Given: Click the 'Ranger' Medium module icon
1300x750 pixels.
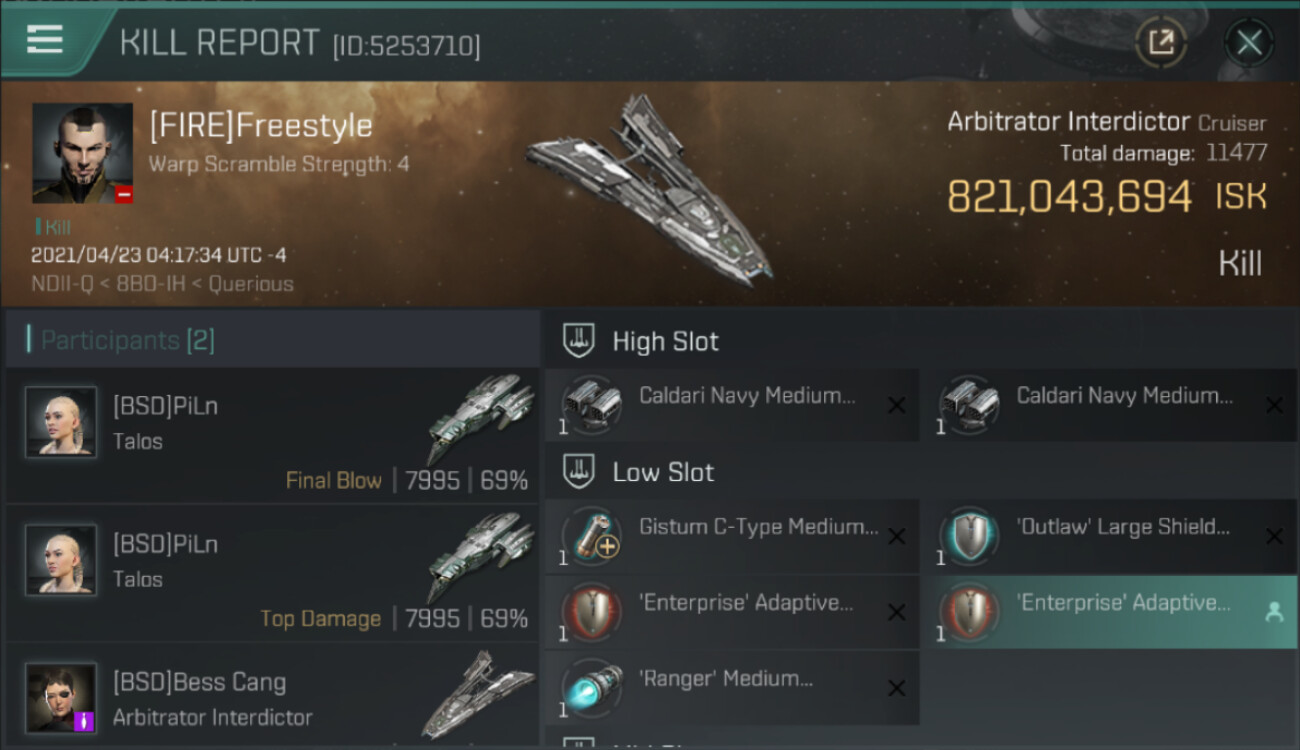Looking at the screenshot, I should 591,688.
